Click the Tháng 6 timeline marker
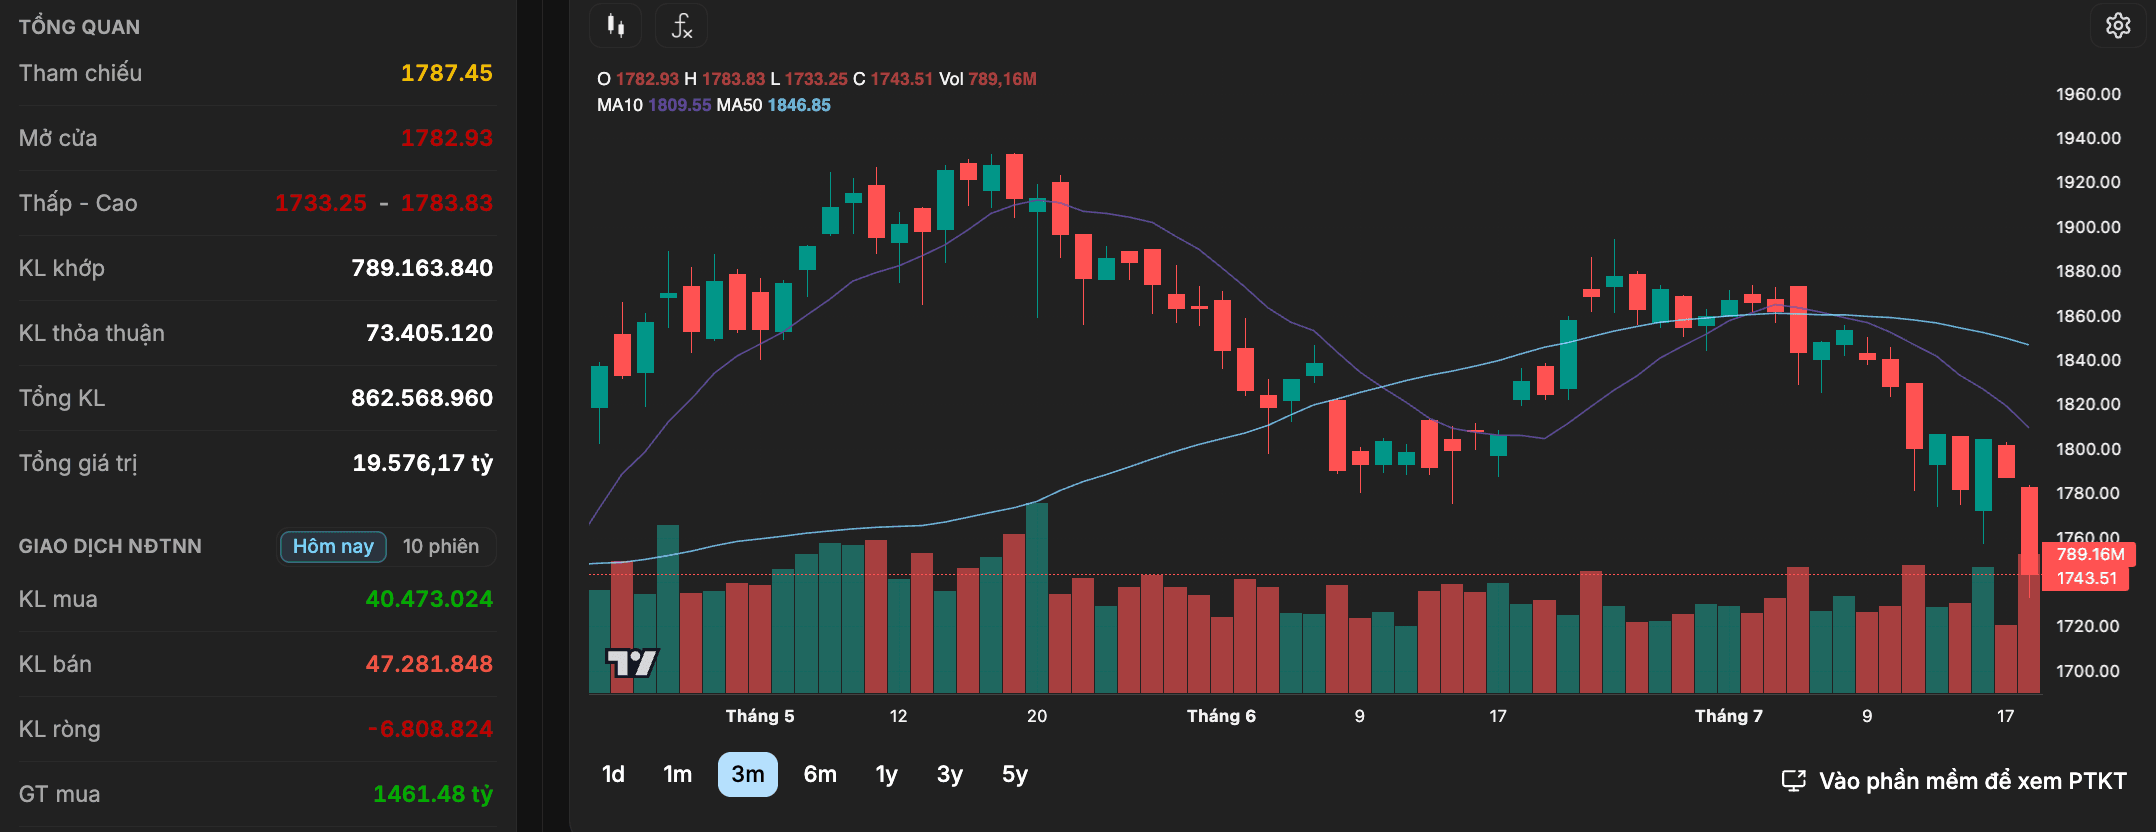The height and width of the screenshot is (832, 2156). click(1221, 716)
